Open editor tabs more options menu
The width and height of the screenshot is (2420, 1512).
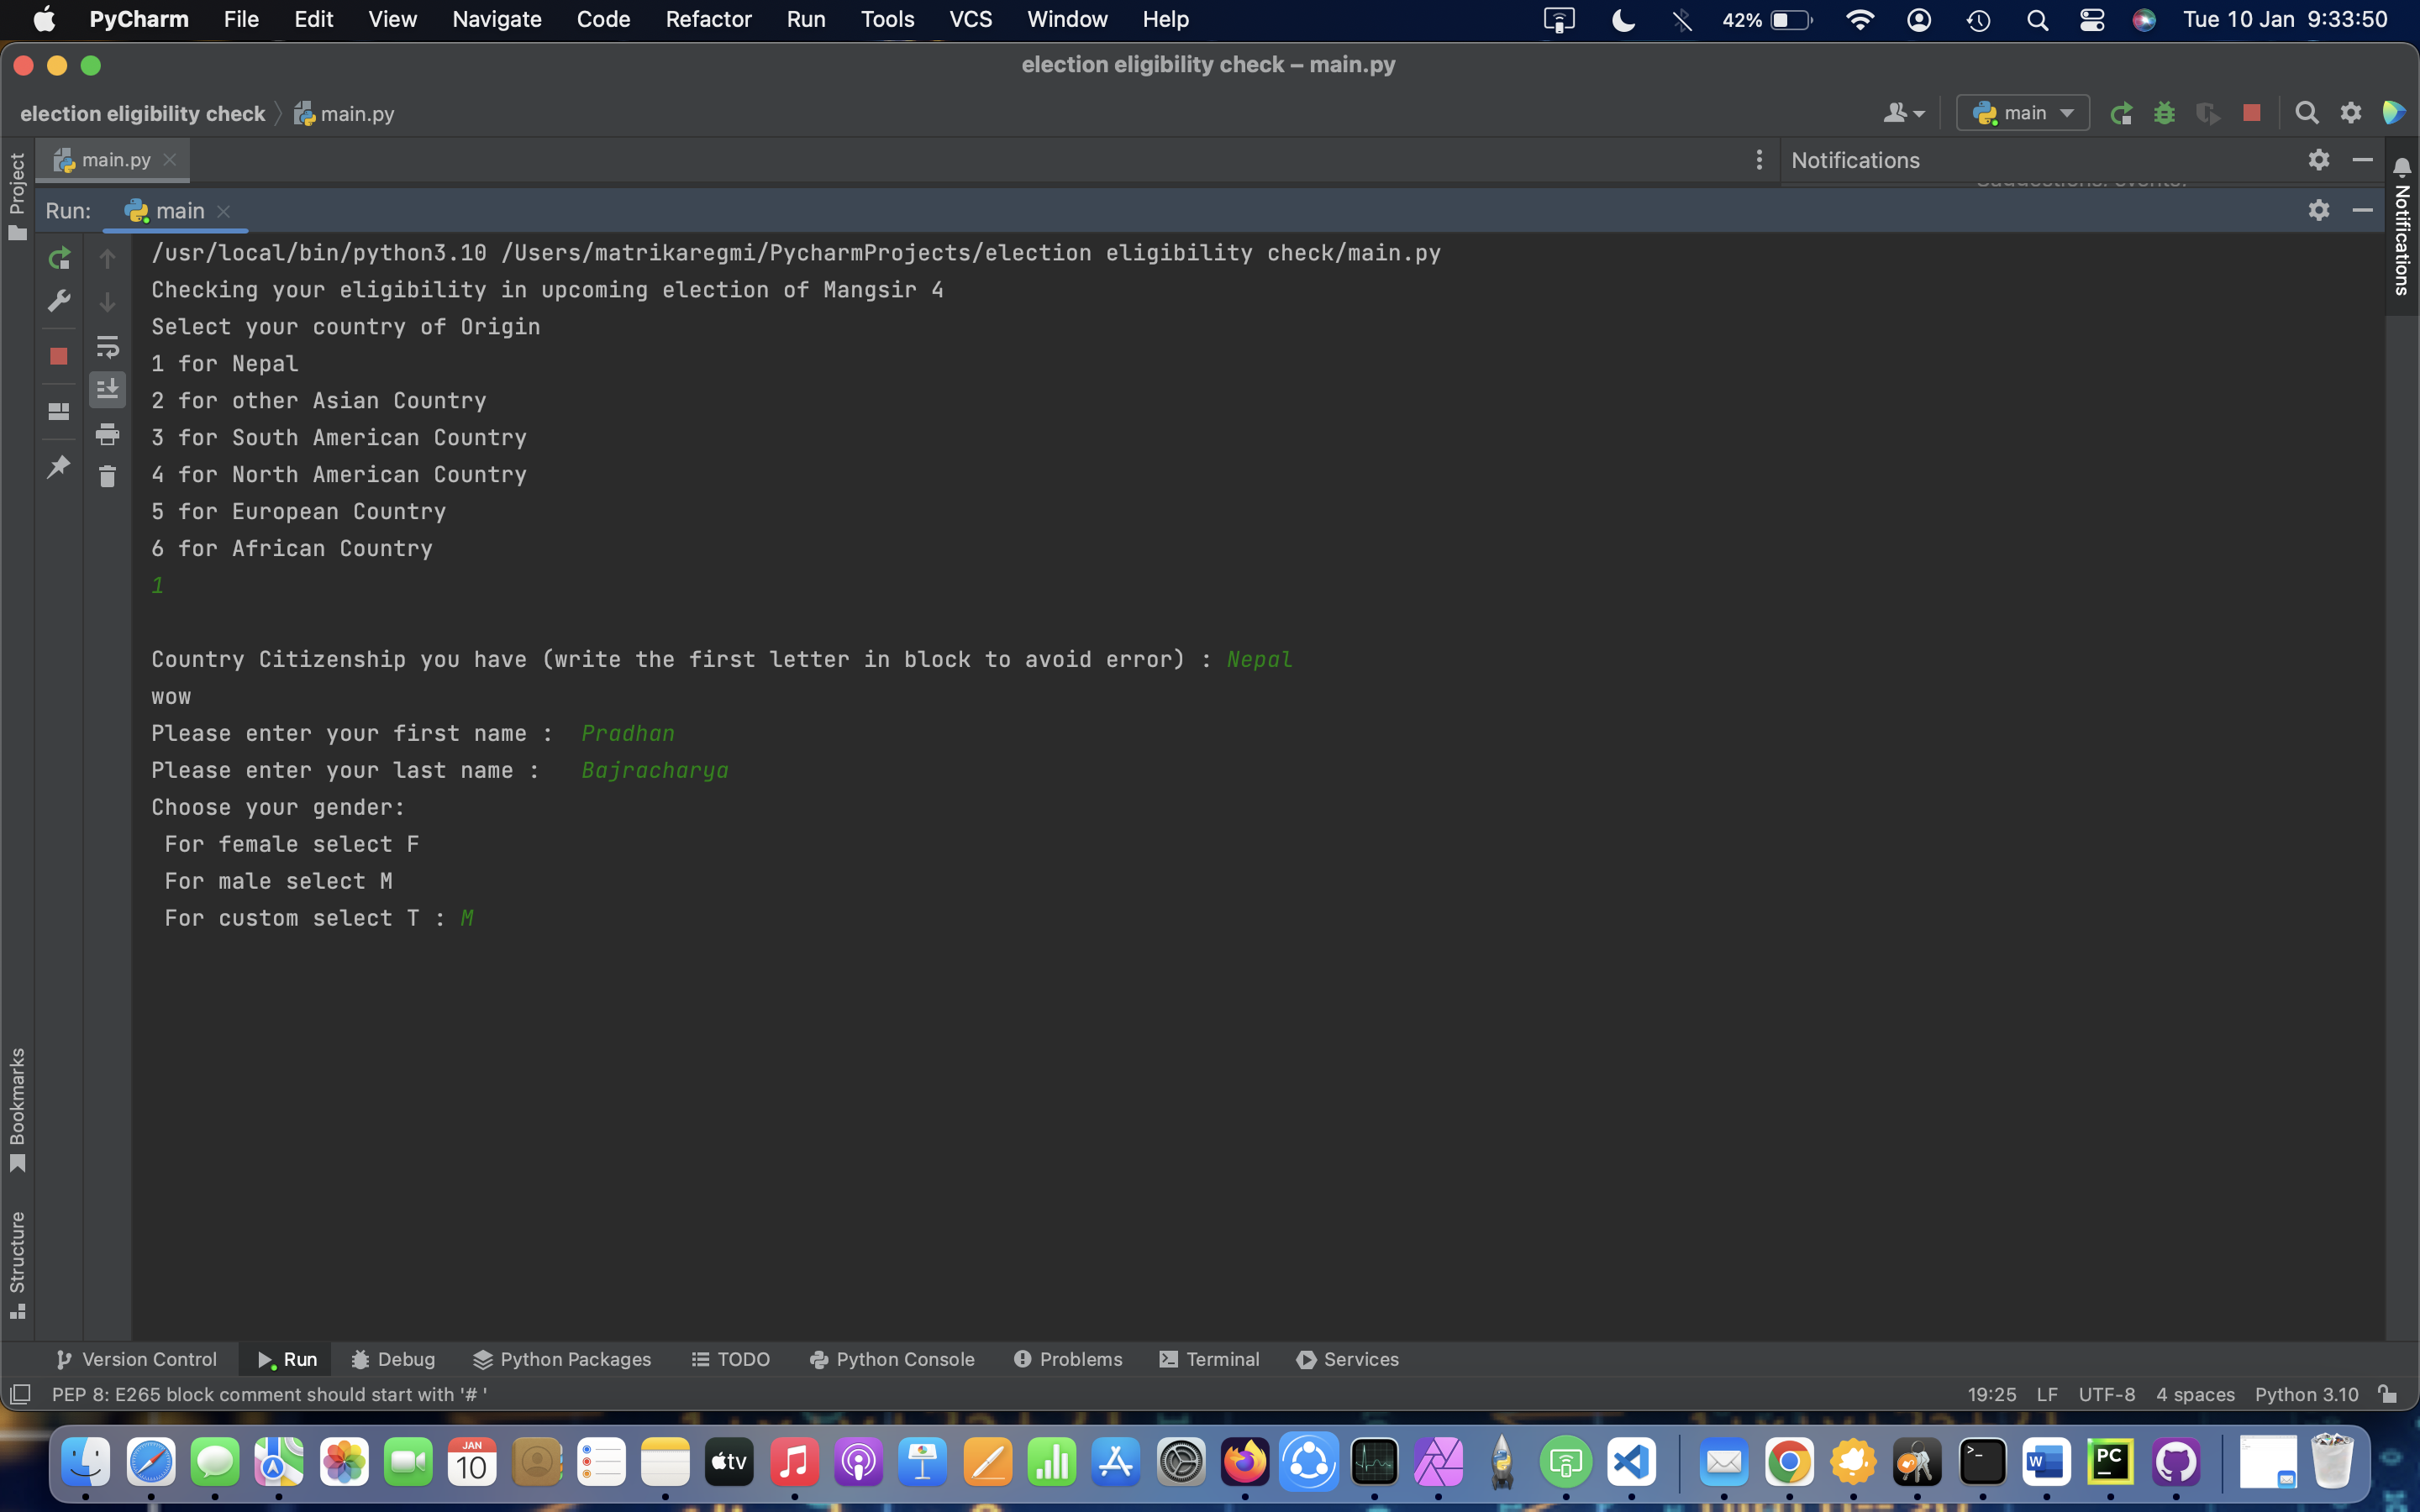[1759, 160]
